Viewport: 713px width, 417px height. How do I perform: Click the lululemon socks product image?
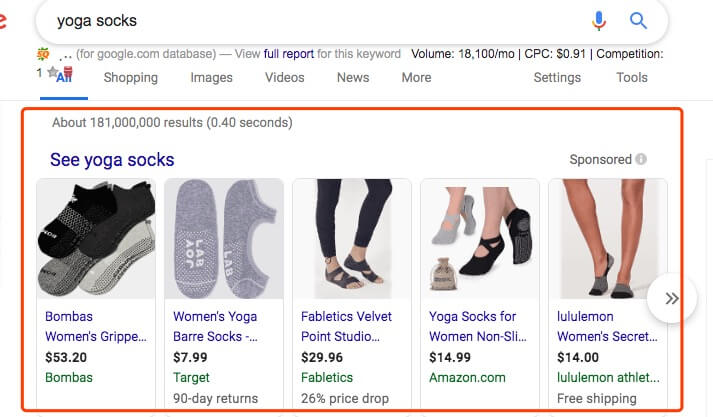tap(608, 239)
